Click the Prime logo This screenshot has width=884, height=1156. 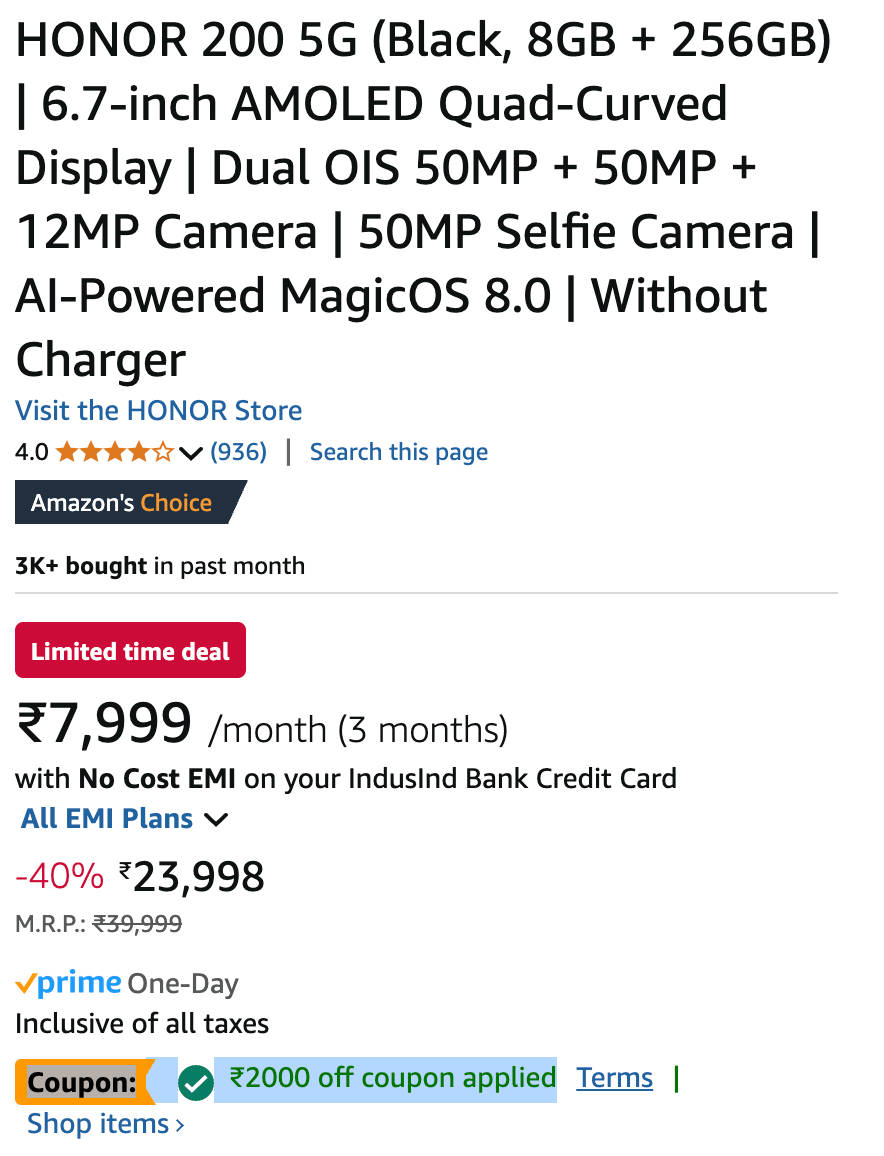(68, 983)
